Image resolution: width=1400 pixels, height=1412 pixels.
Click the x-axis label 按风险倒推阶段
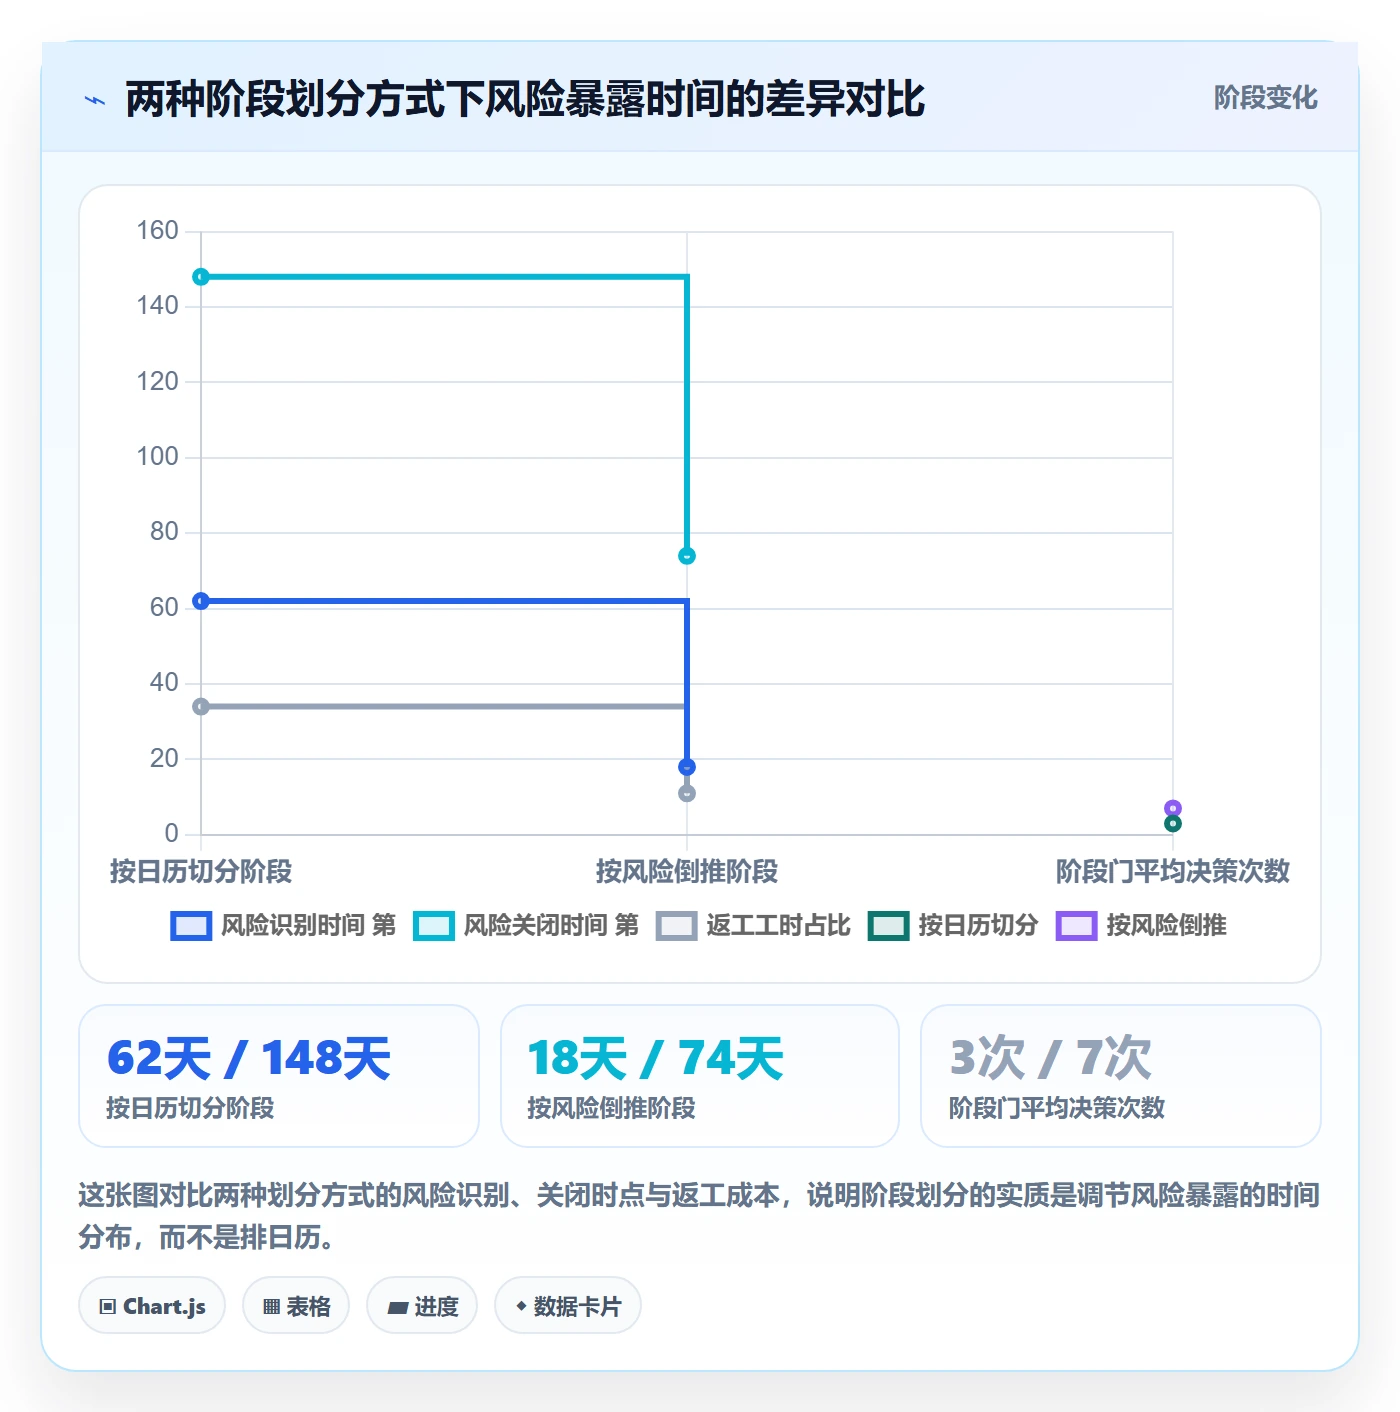(687, 871)
